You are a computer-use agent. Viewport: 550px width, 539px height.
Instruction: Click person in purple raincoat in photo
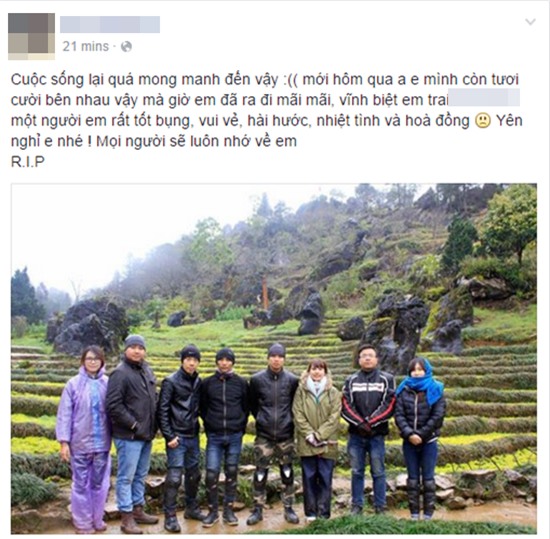84,437
